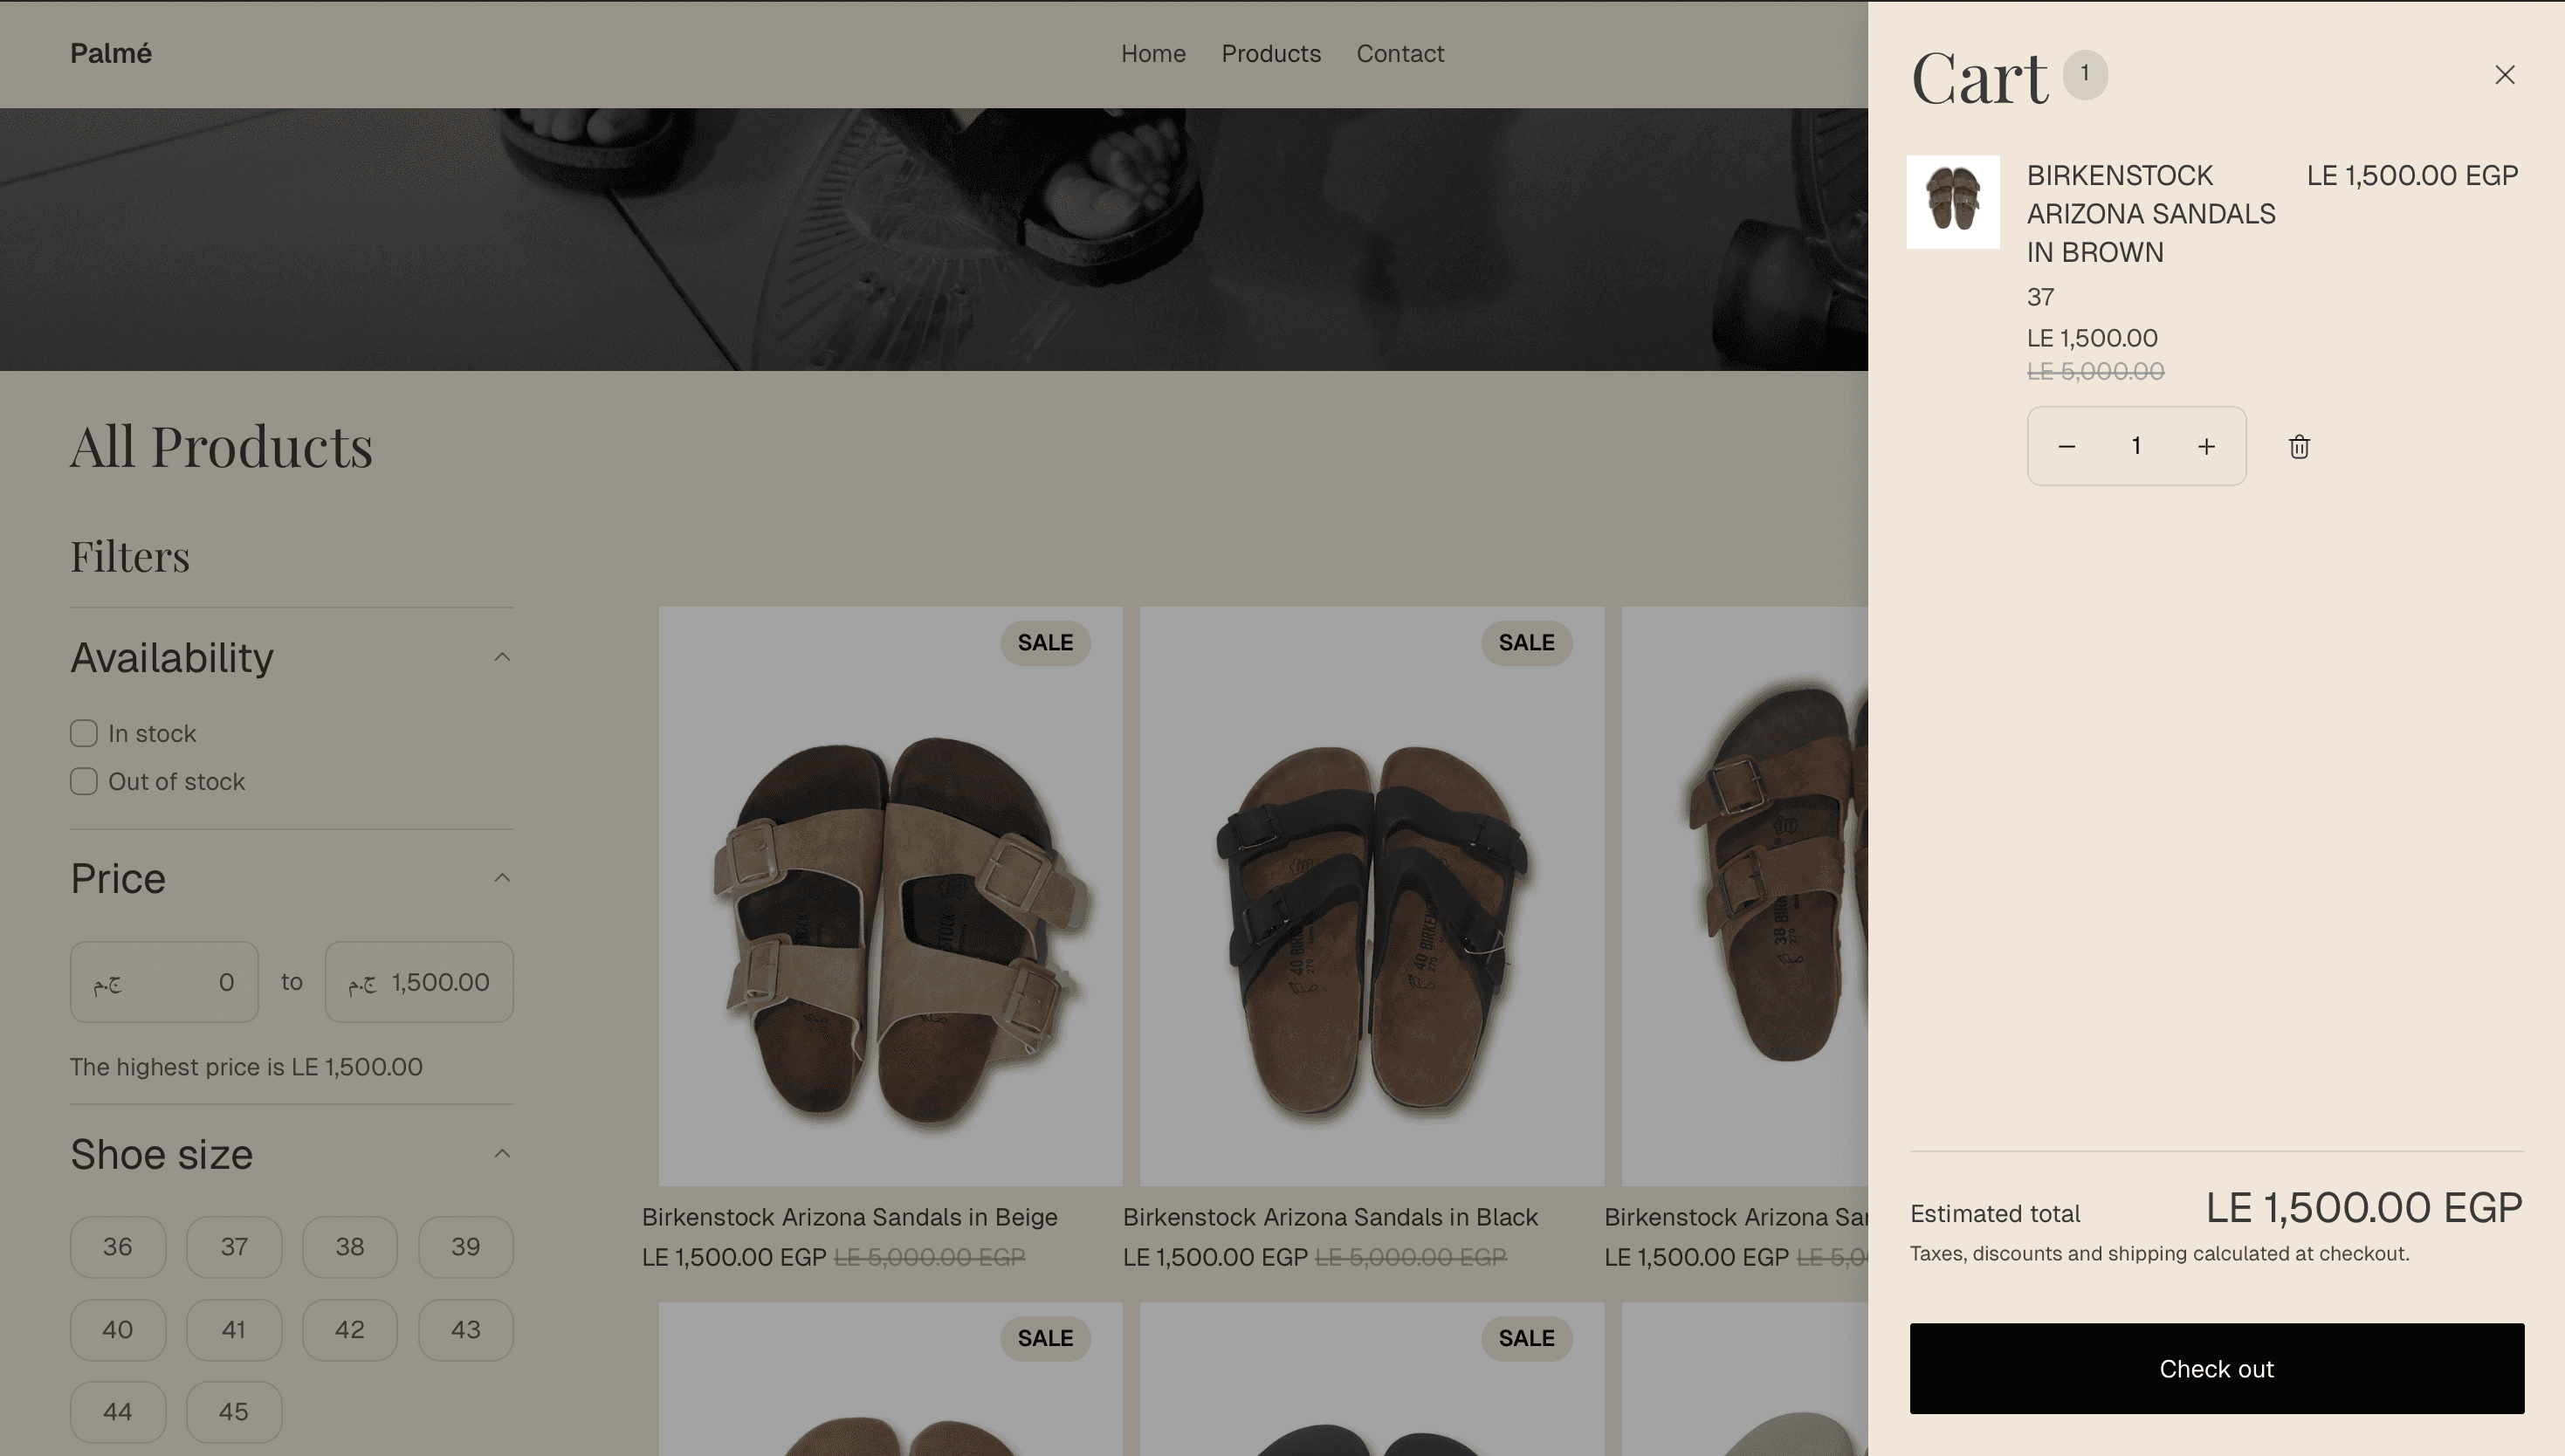
Task: Click the cart item product thumbnail
Action: coord(1952,202)
